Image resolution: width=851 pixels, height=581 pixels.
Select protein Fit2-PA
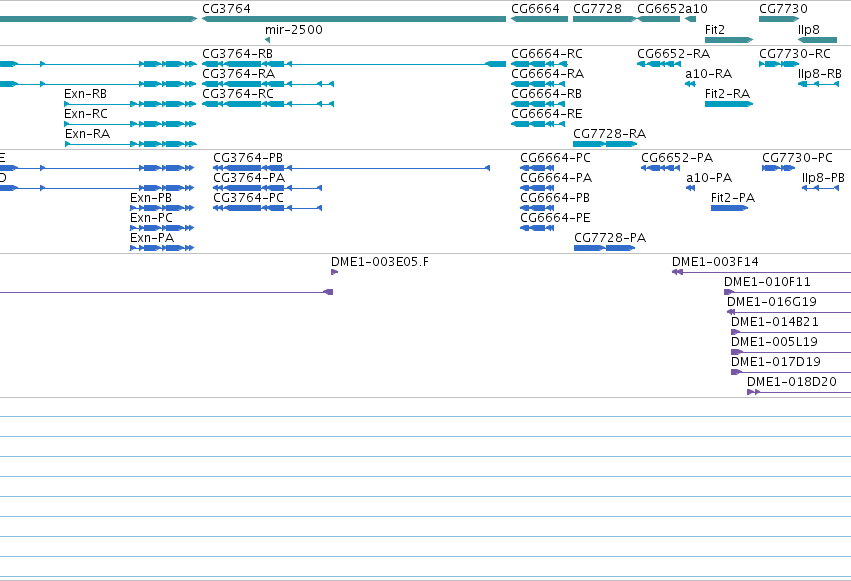coord(729,208)
